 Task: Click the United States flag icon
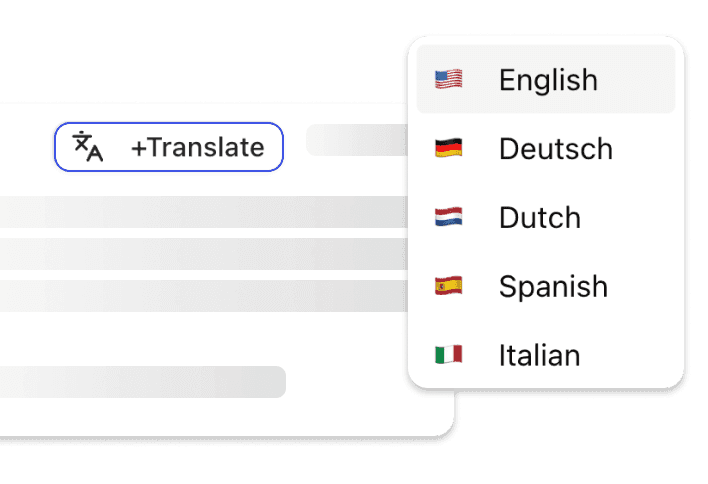(x=448, y=80)
